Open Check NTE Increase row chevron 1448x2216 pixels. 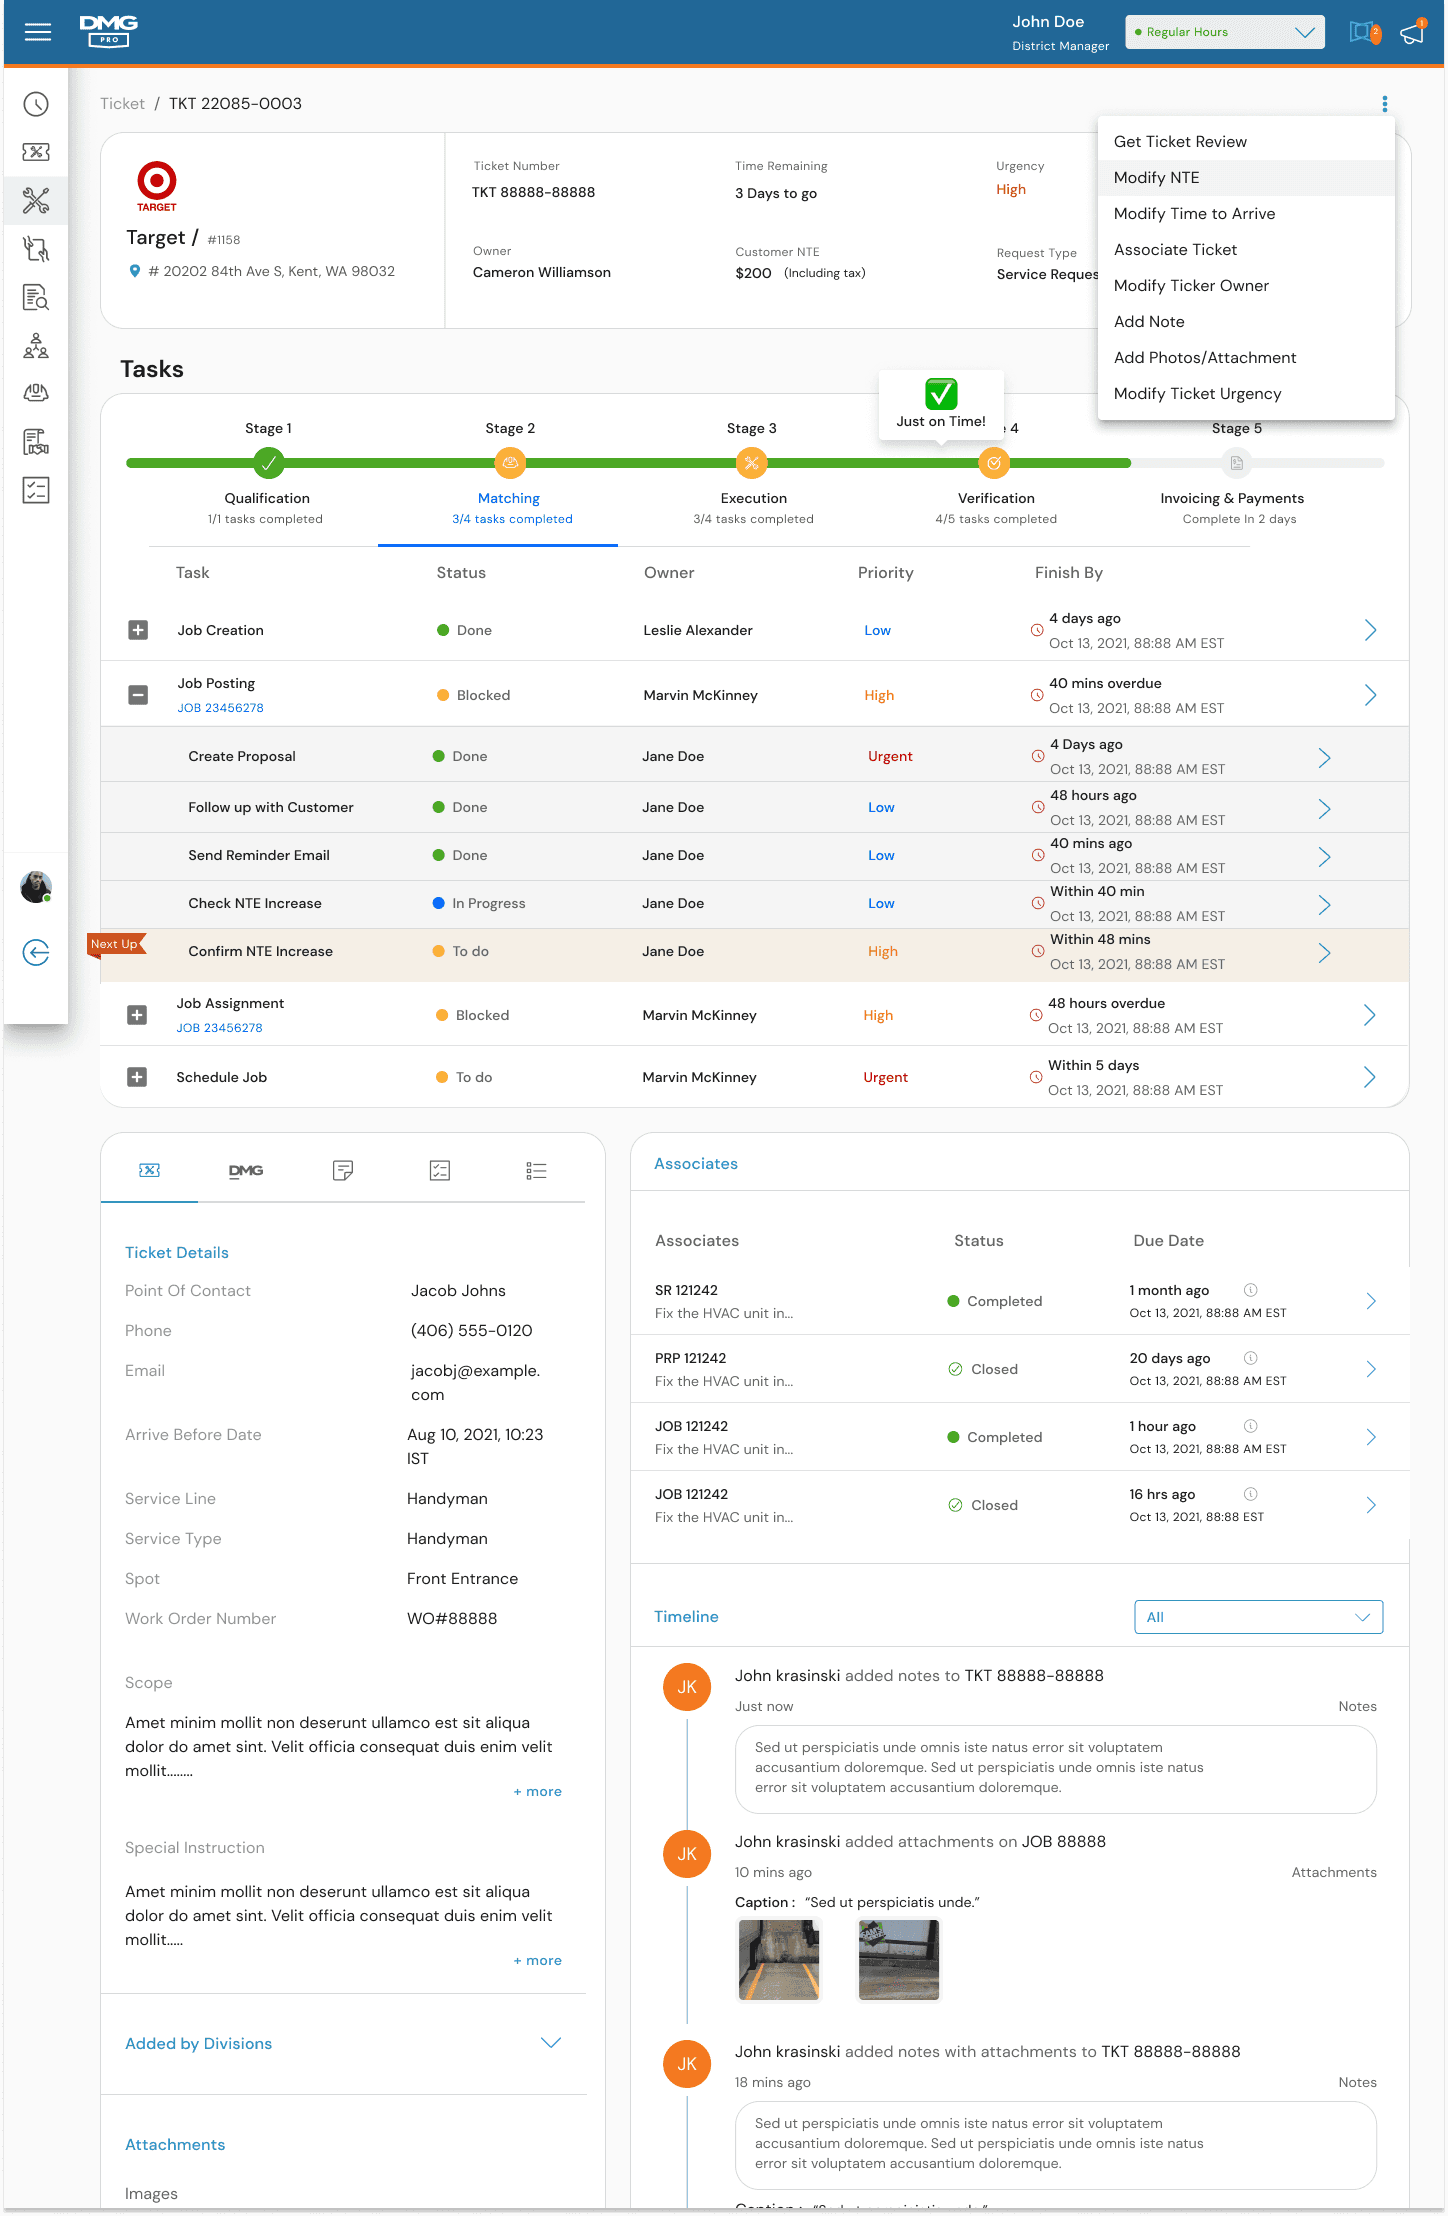point(1325,905)
